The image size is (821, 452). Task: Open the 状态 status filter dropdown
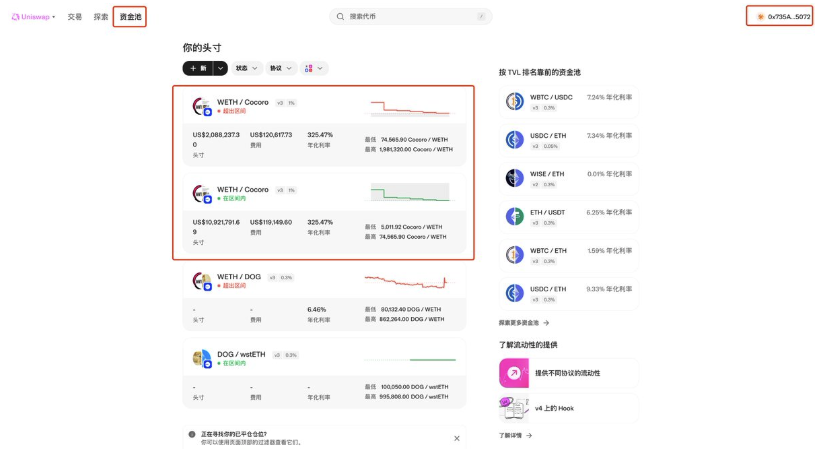pyautogui.click(x=247, y=68)
